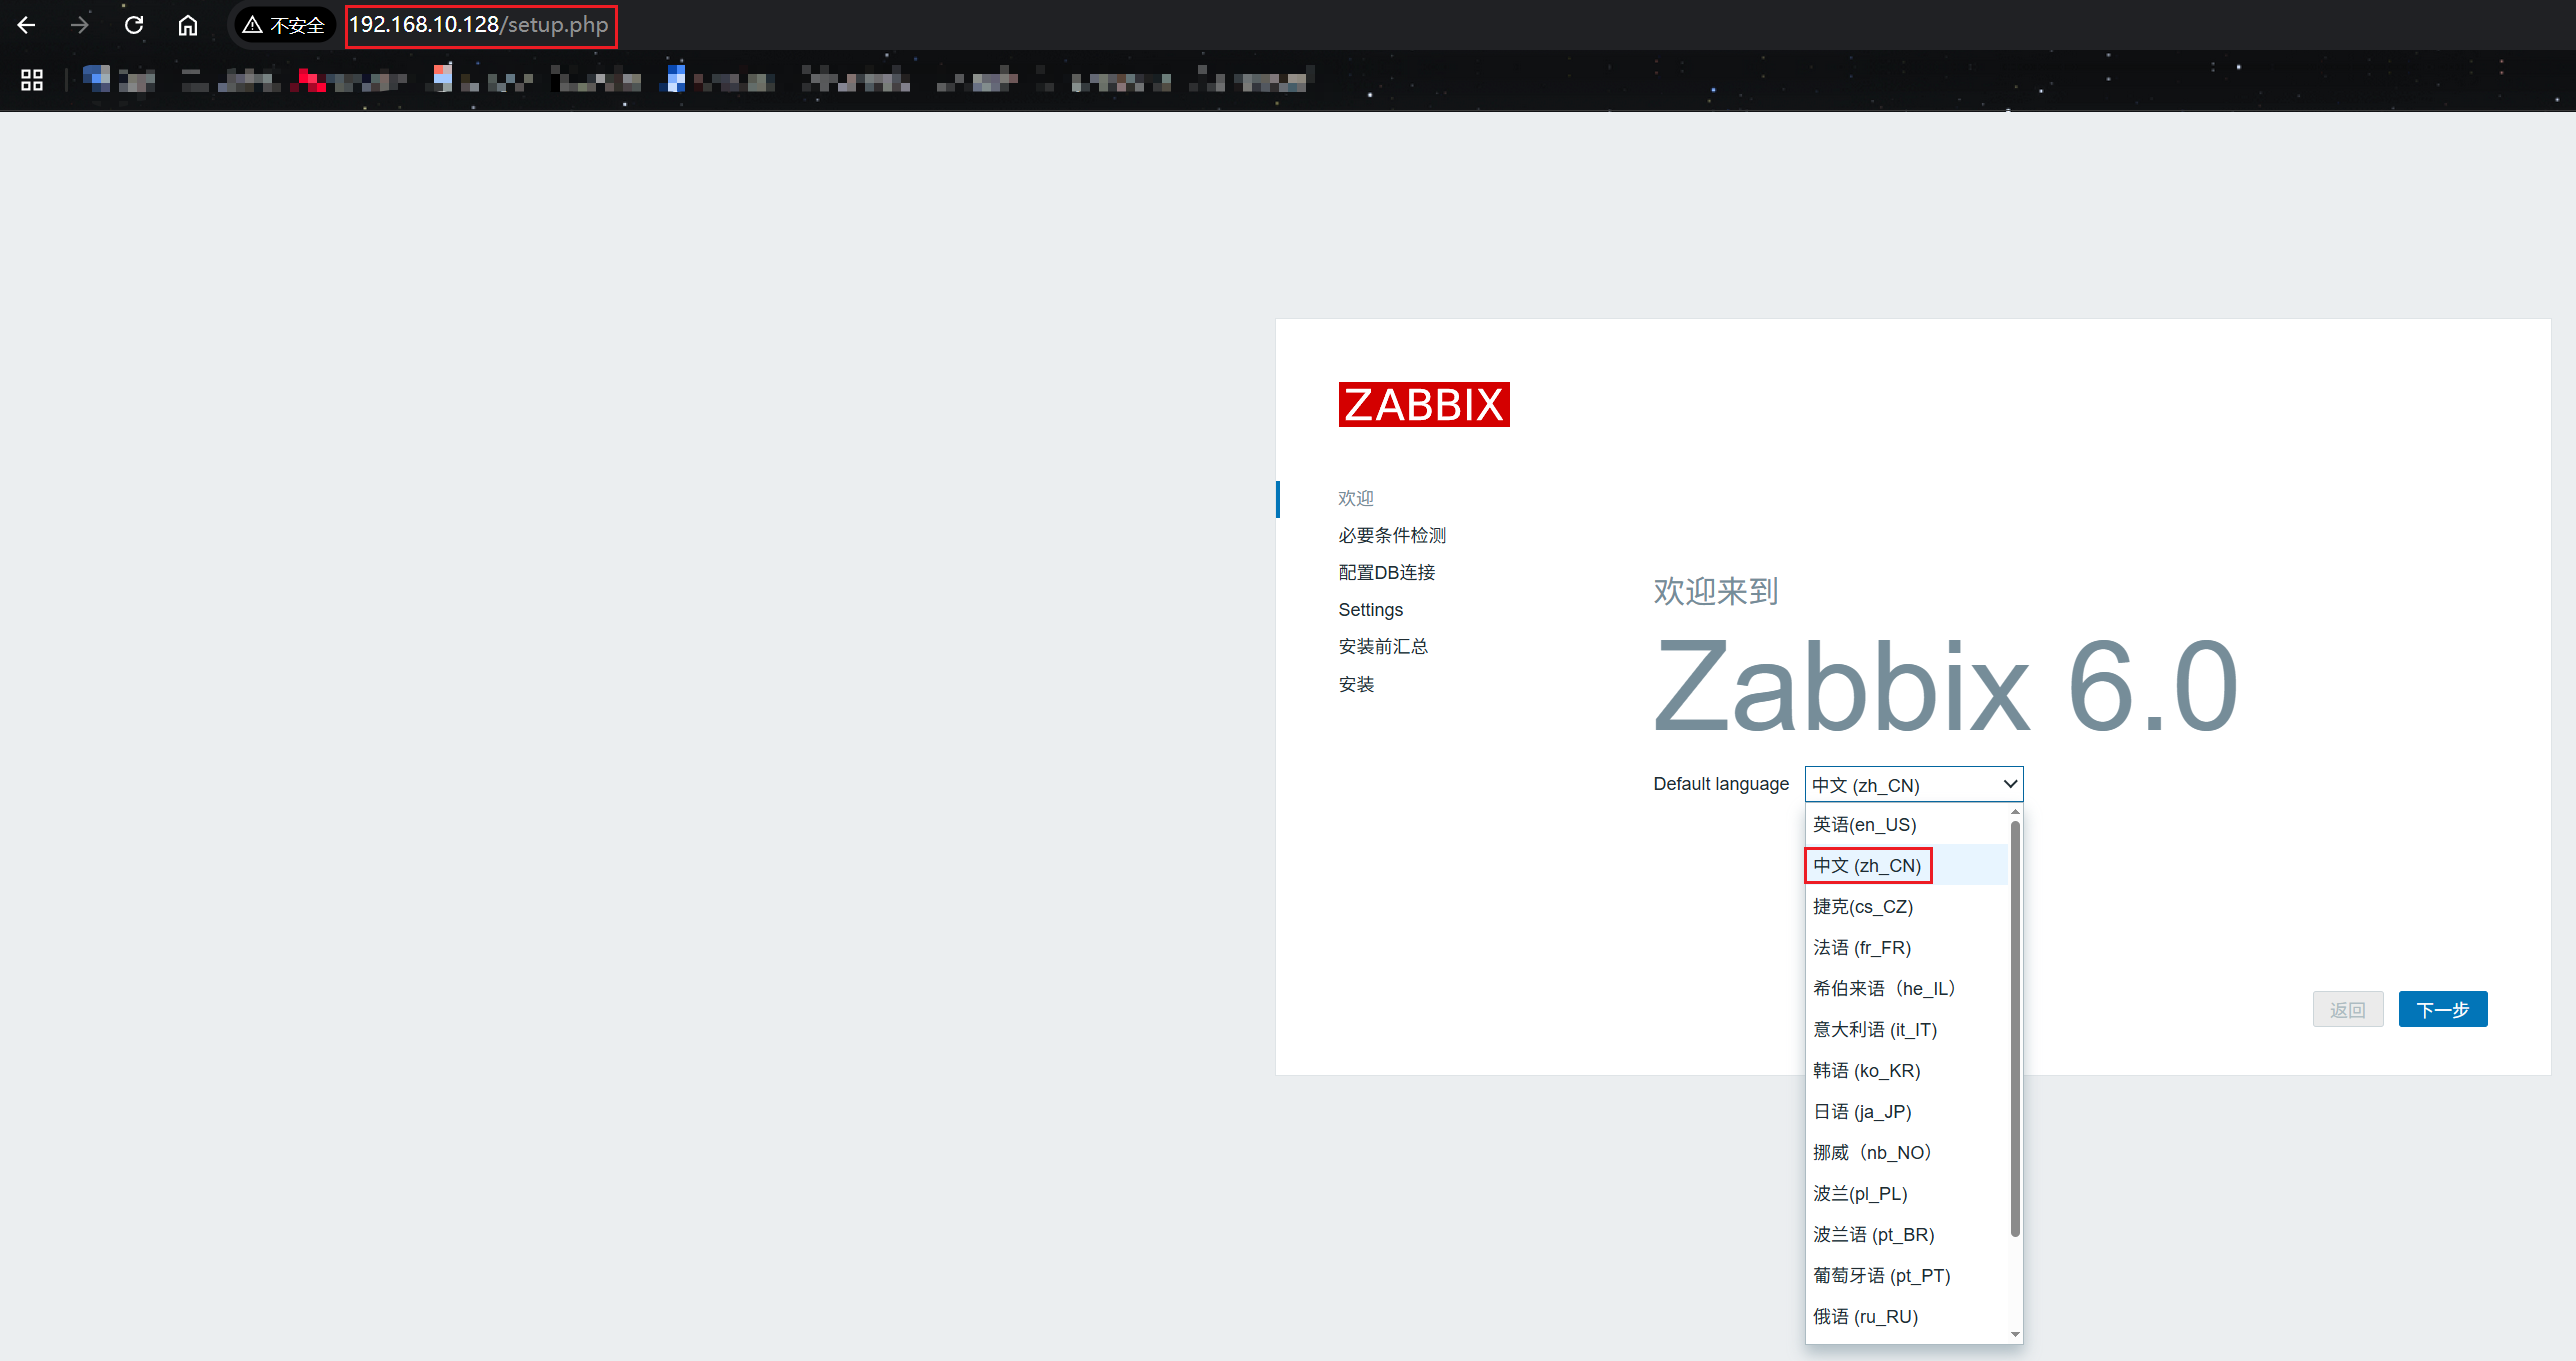Viewport: 2576px width, 1361px height.
Task: Click the Default language label
Action: (1720, 784)
